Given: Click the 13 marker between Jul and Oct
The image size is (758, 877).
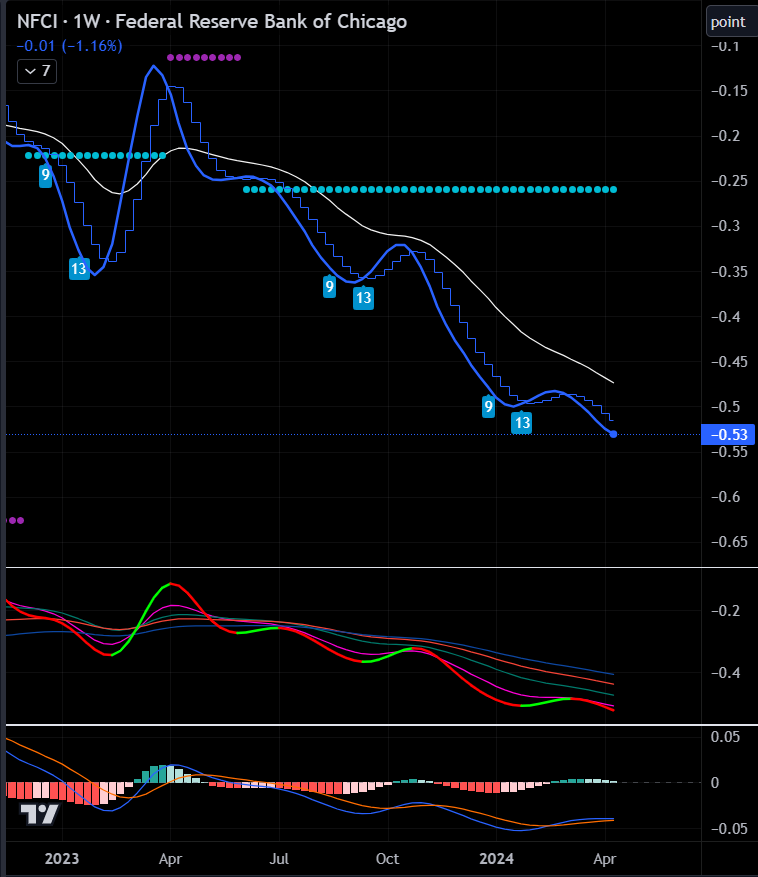Looking at the screenshot, I should click(x=363, y=297).
